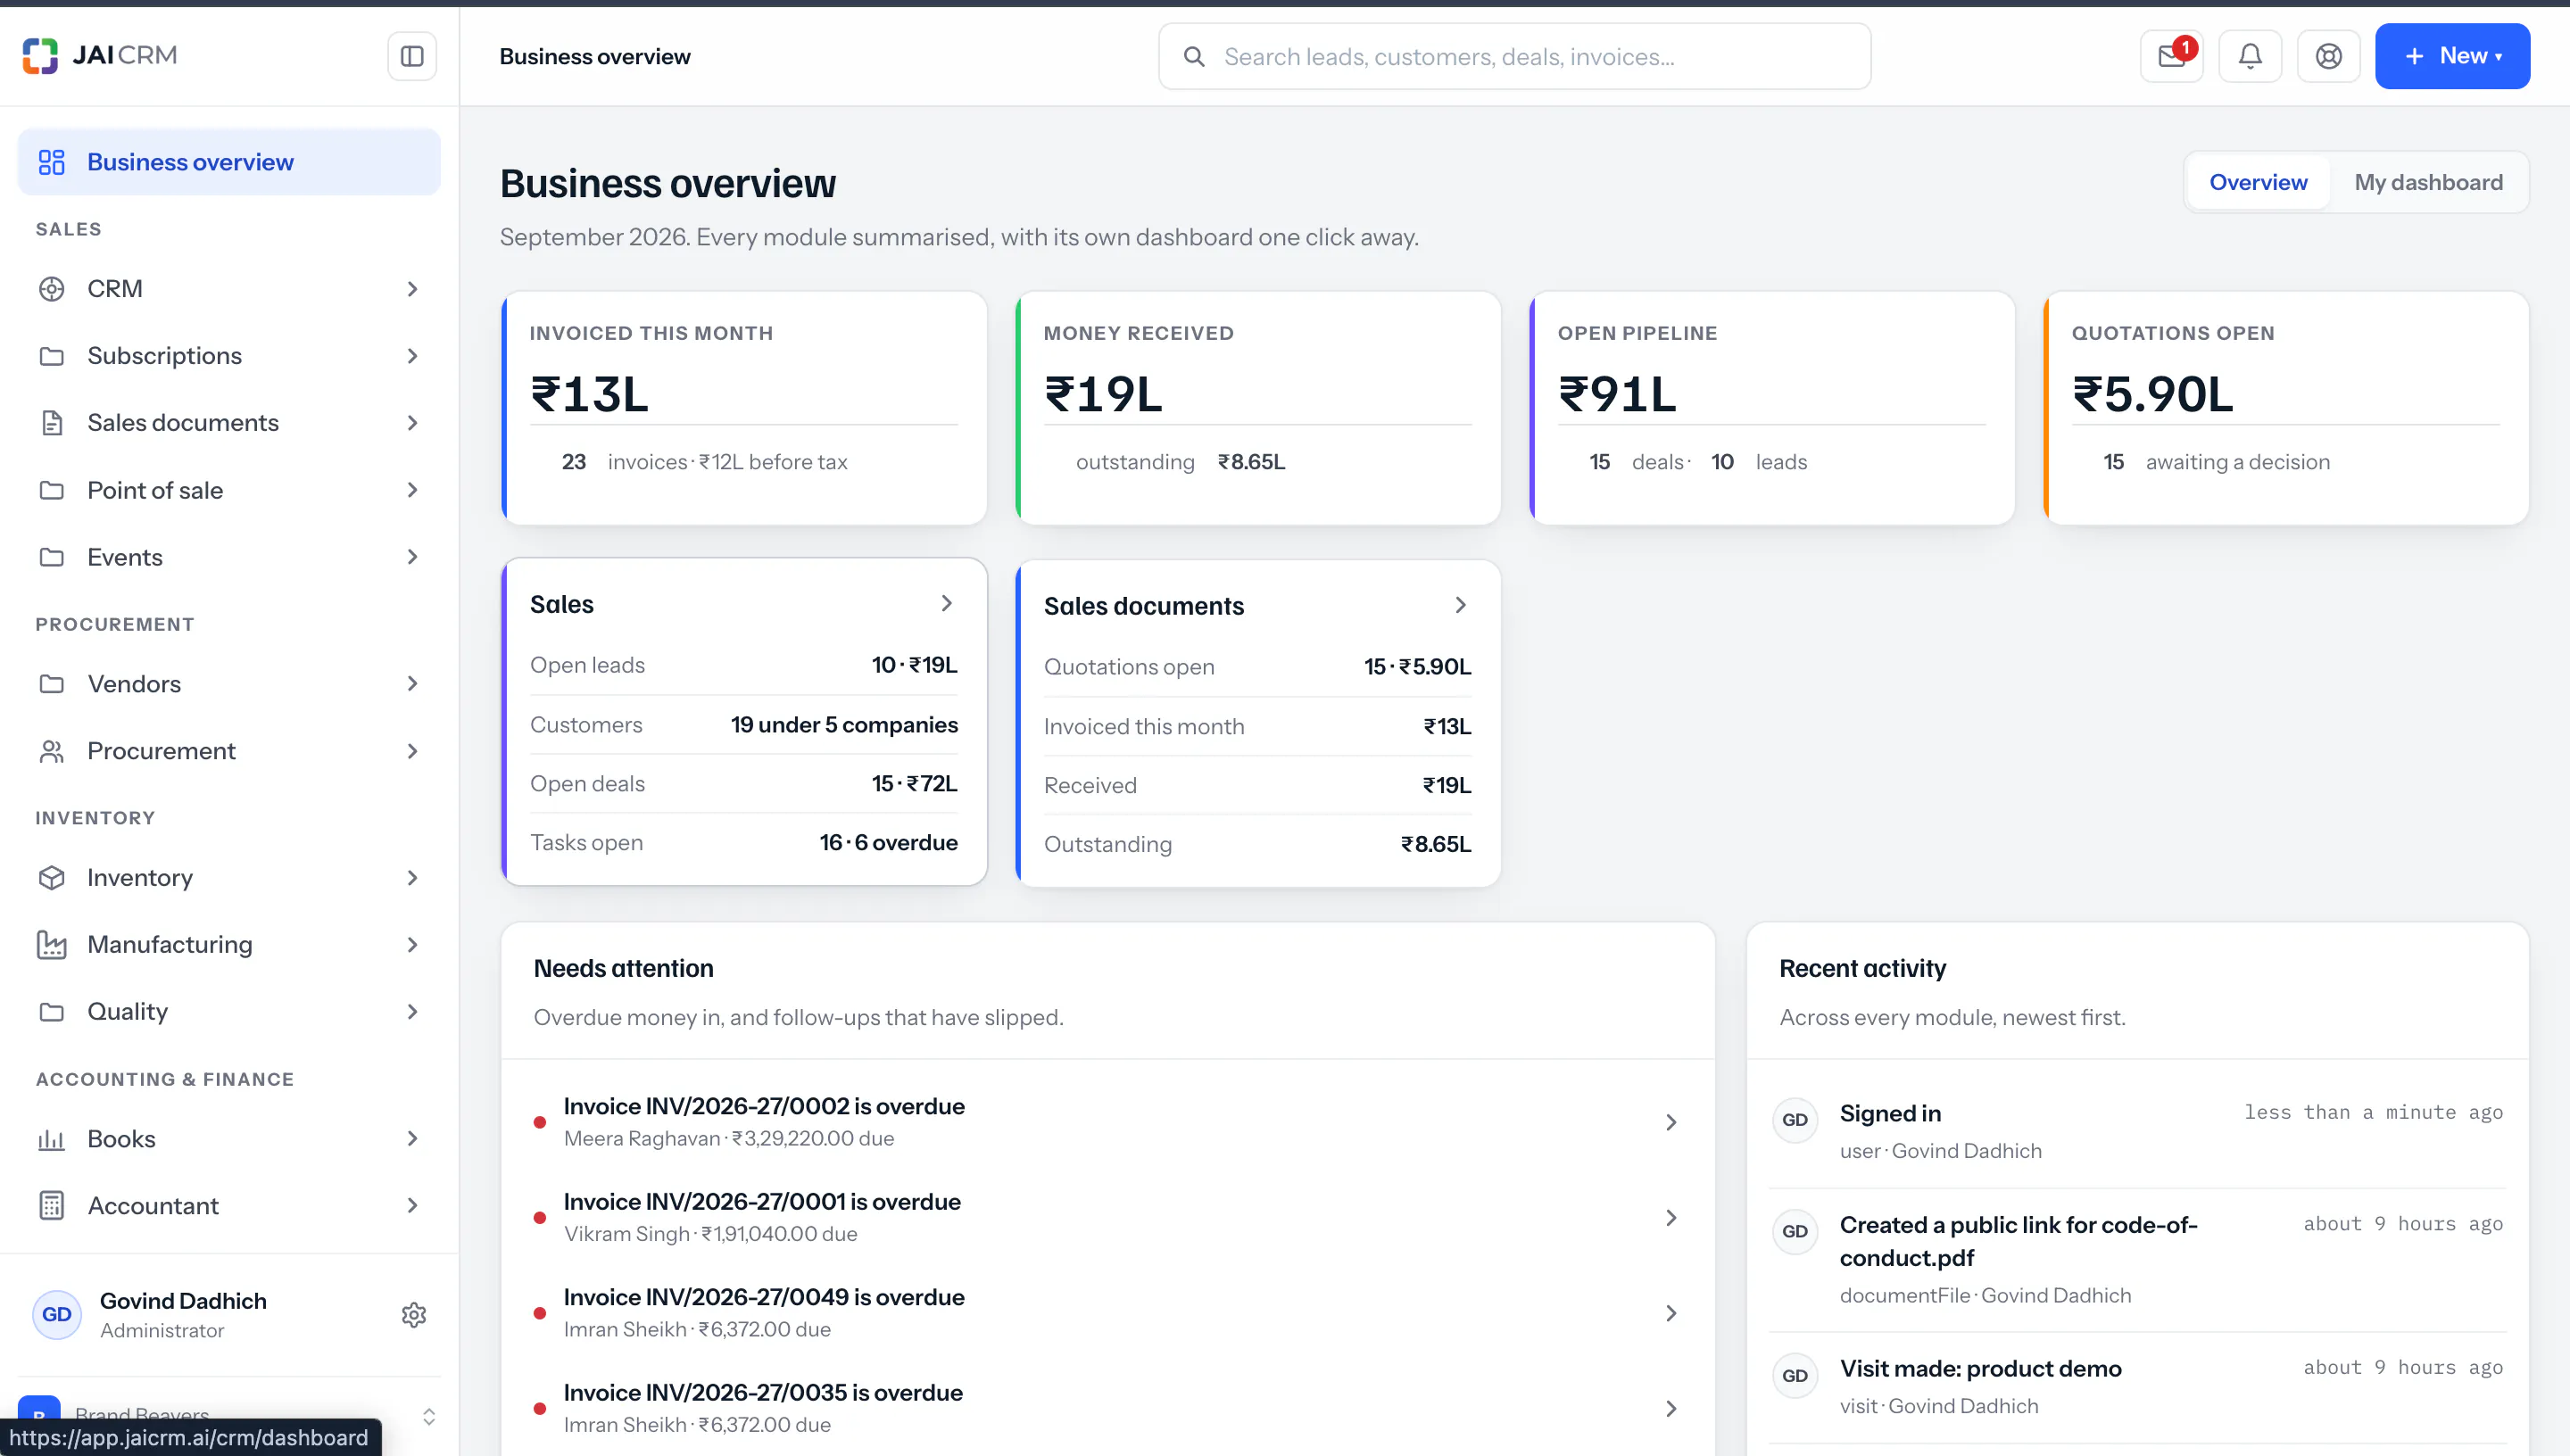Image resolution: width=2570 pixels, height=1456 pixels.
Task: Click the Sales documents file icon
Action: [52, 423]
